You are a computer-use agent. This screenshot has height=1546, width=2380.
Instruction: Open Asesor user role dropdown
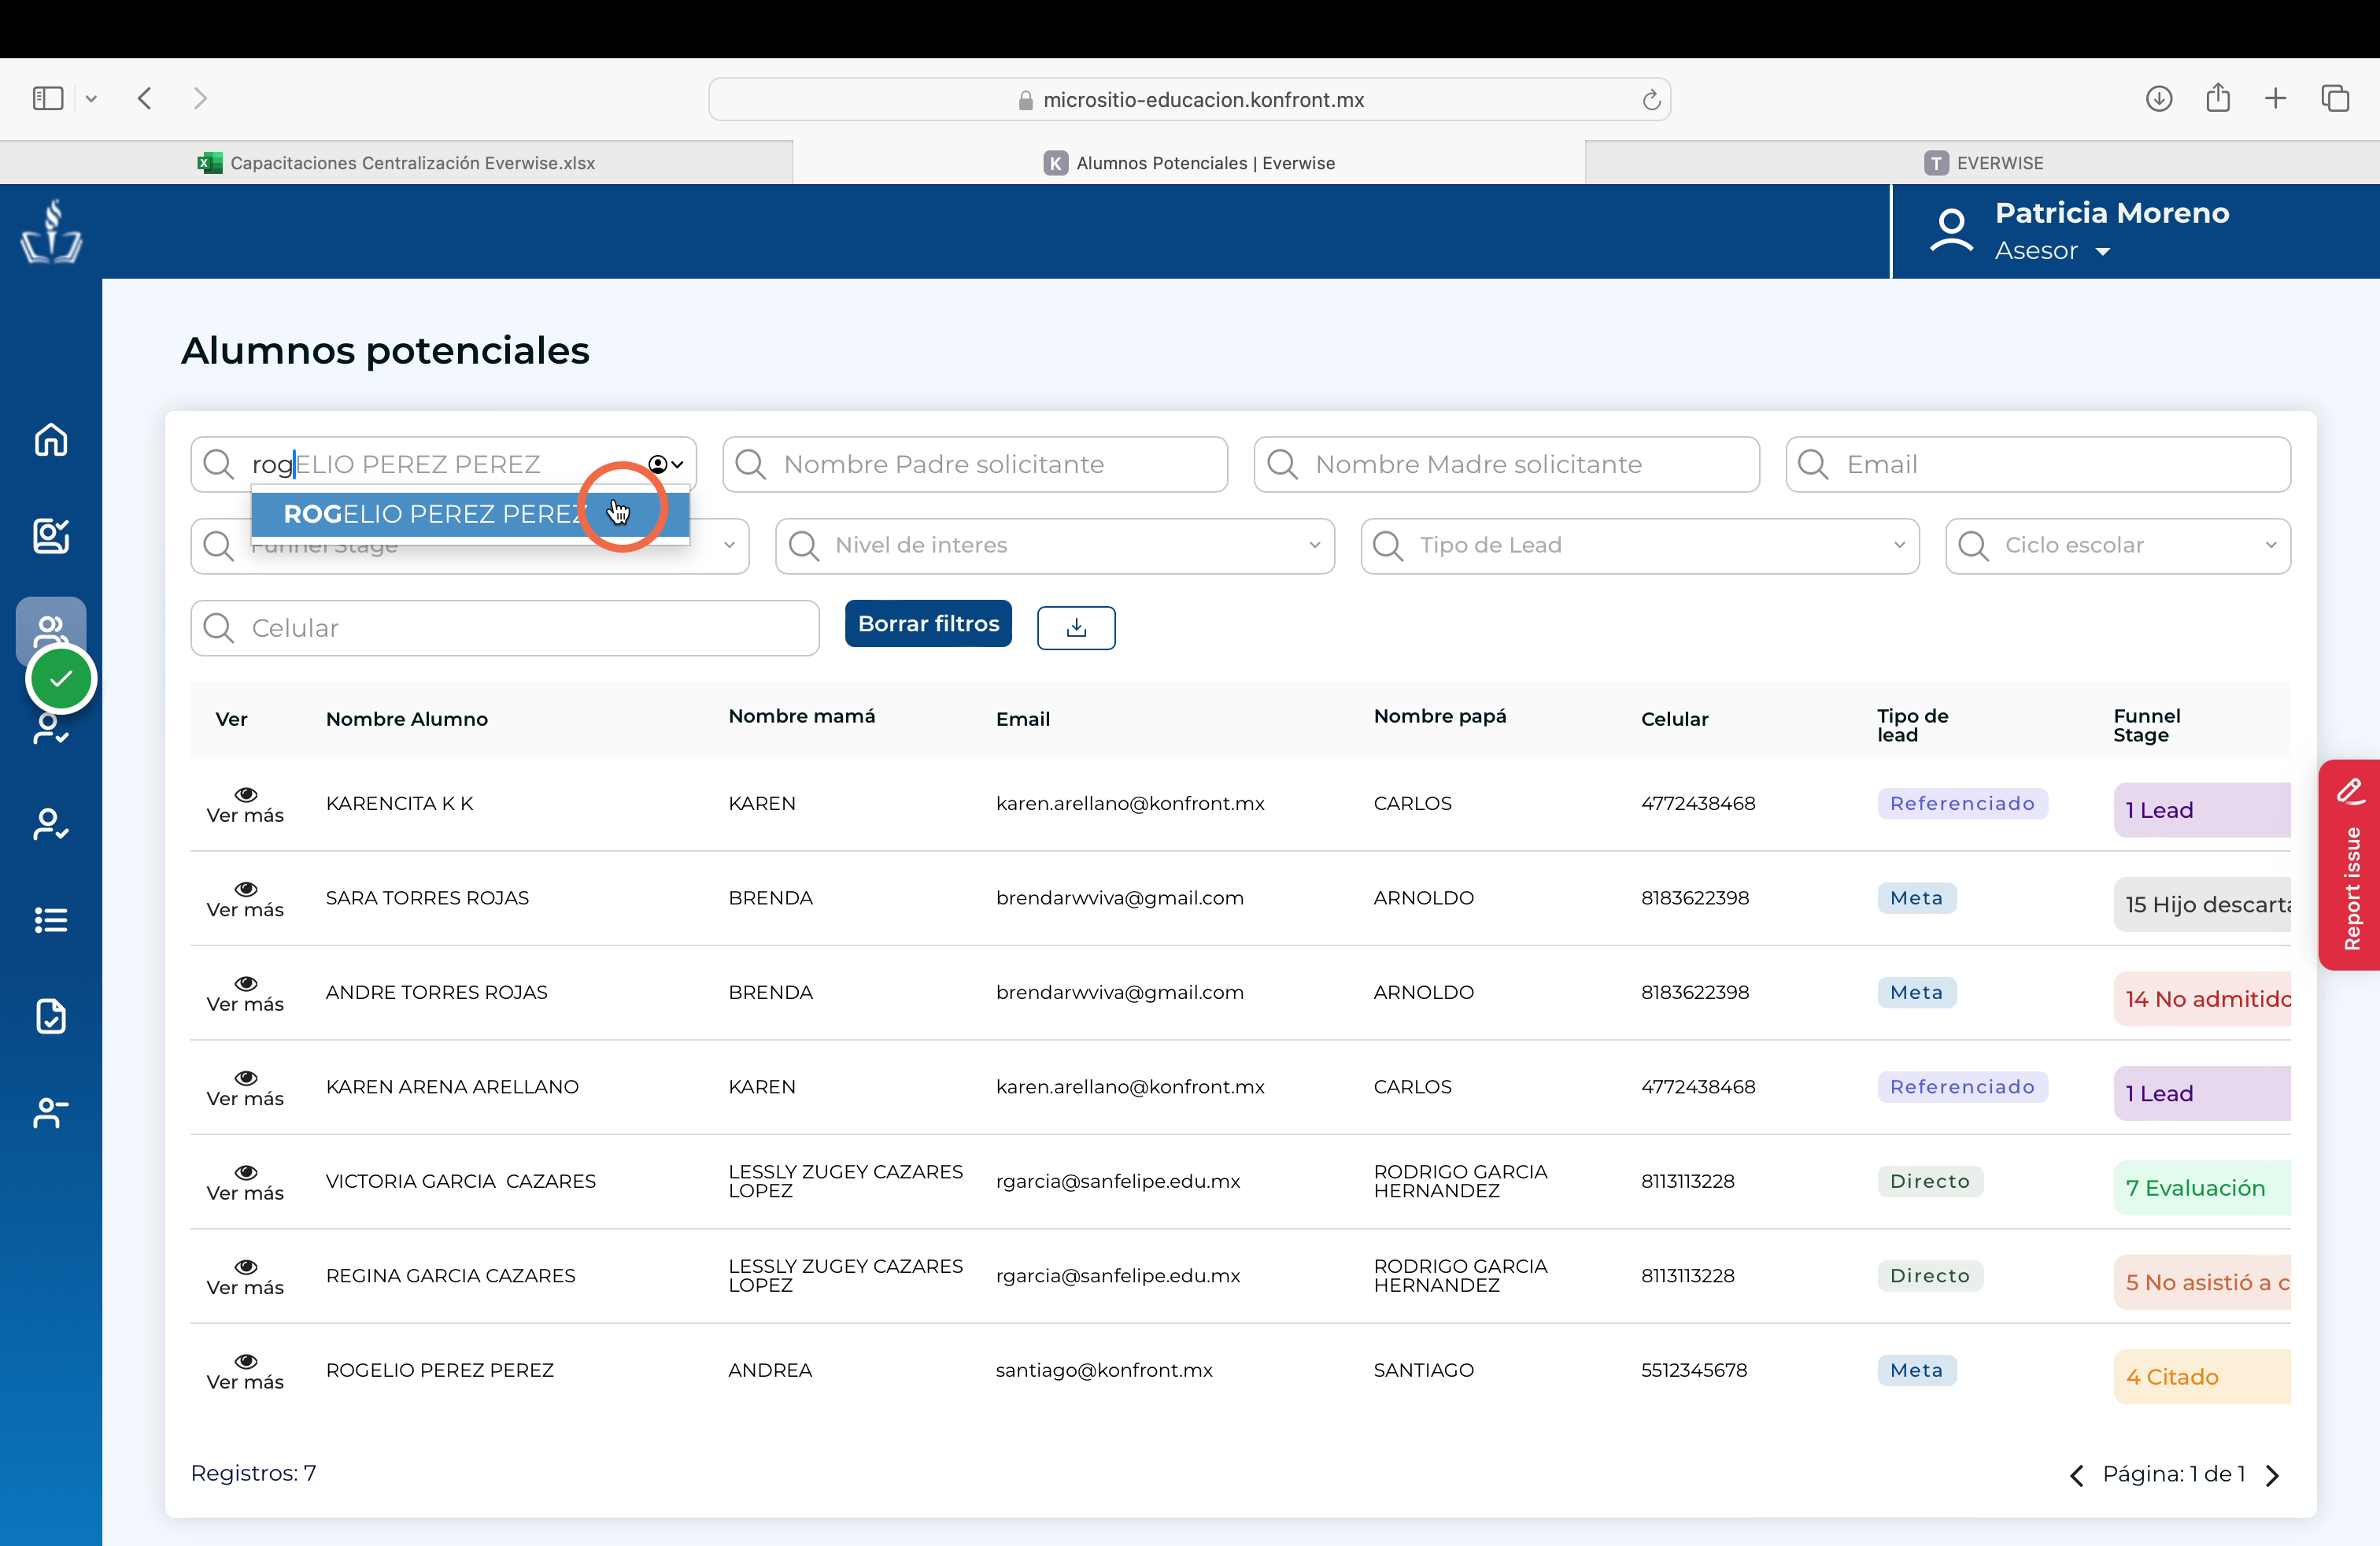pos(2052,251)
